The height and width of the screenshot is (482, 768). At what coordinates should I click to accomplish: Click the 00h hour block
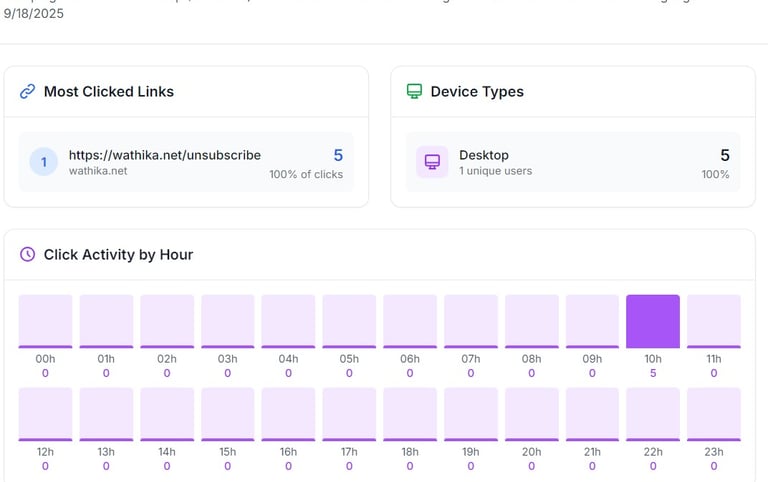[x=46, y=321]
